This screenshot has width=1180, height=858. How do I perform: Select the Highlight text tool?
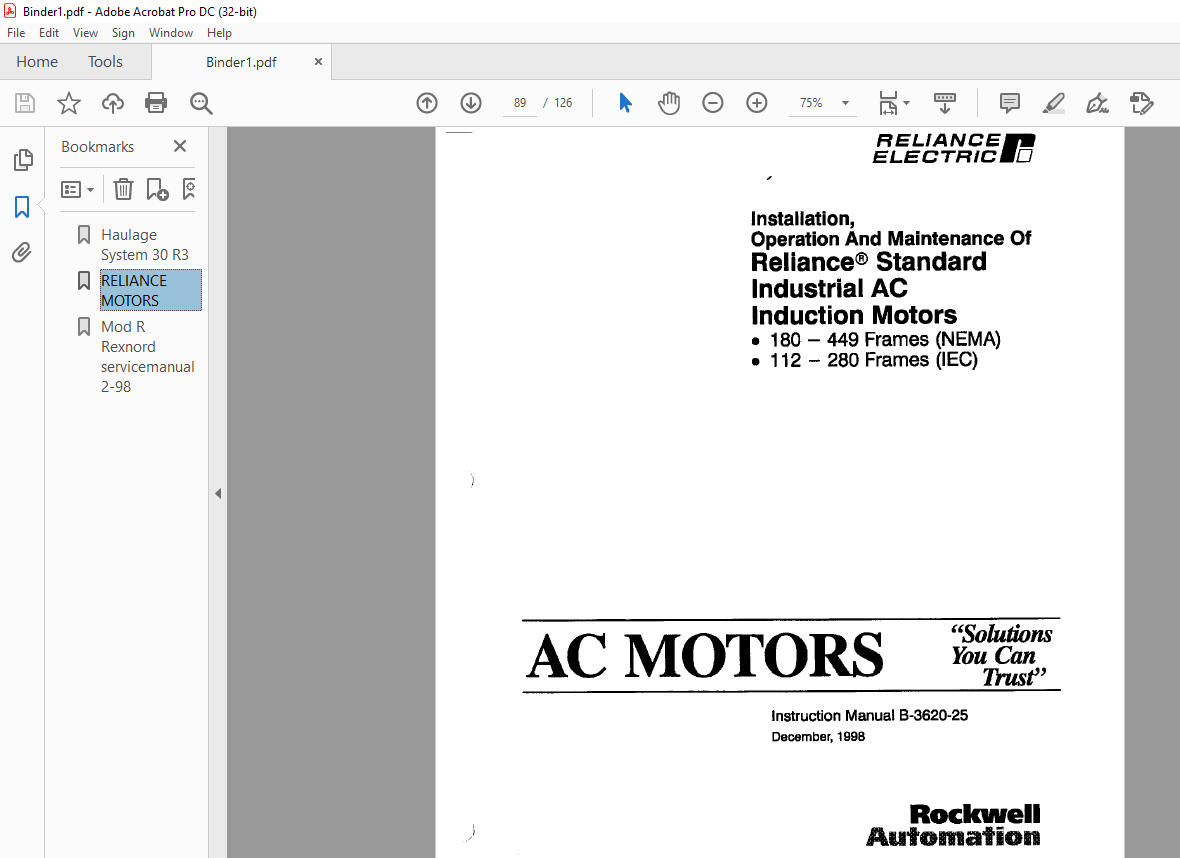click(x=1054, y=103)
